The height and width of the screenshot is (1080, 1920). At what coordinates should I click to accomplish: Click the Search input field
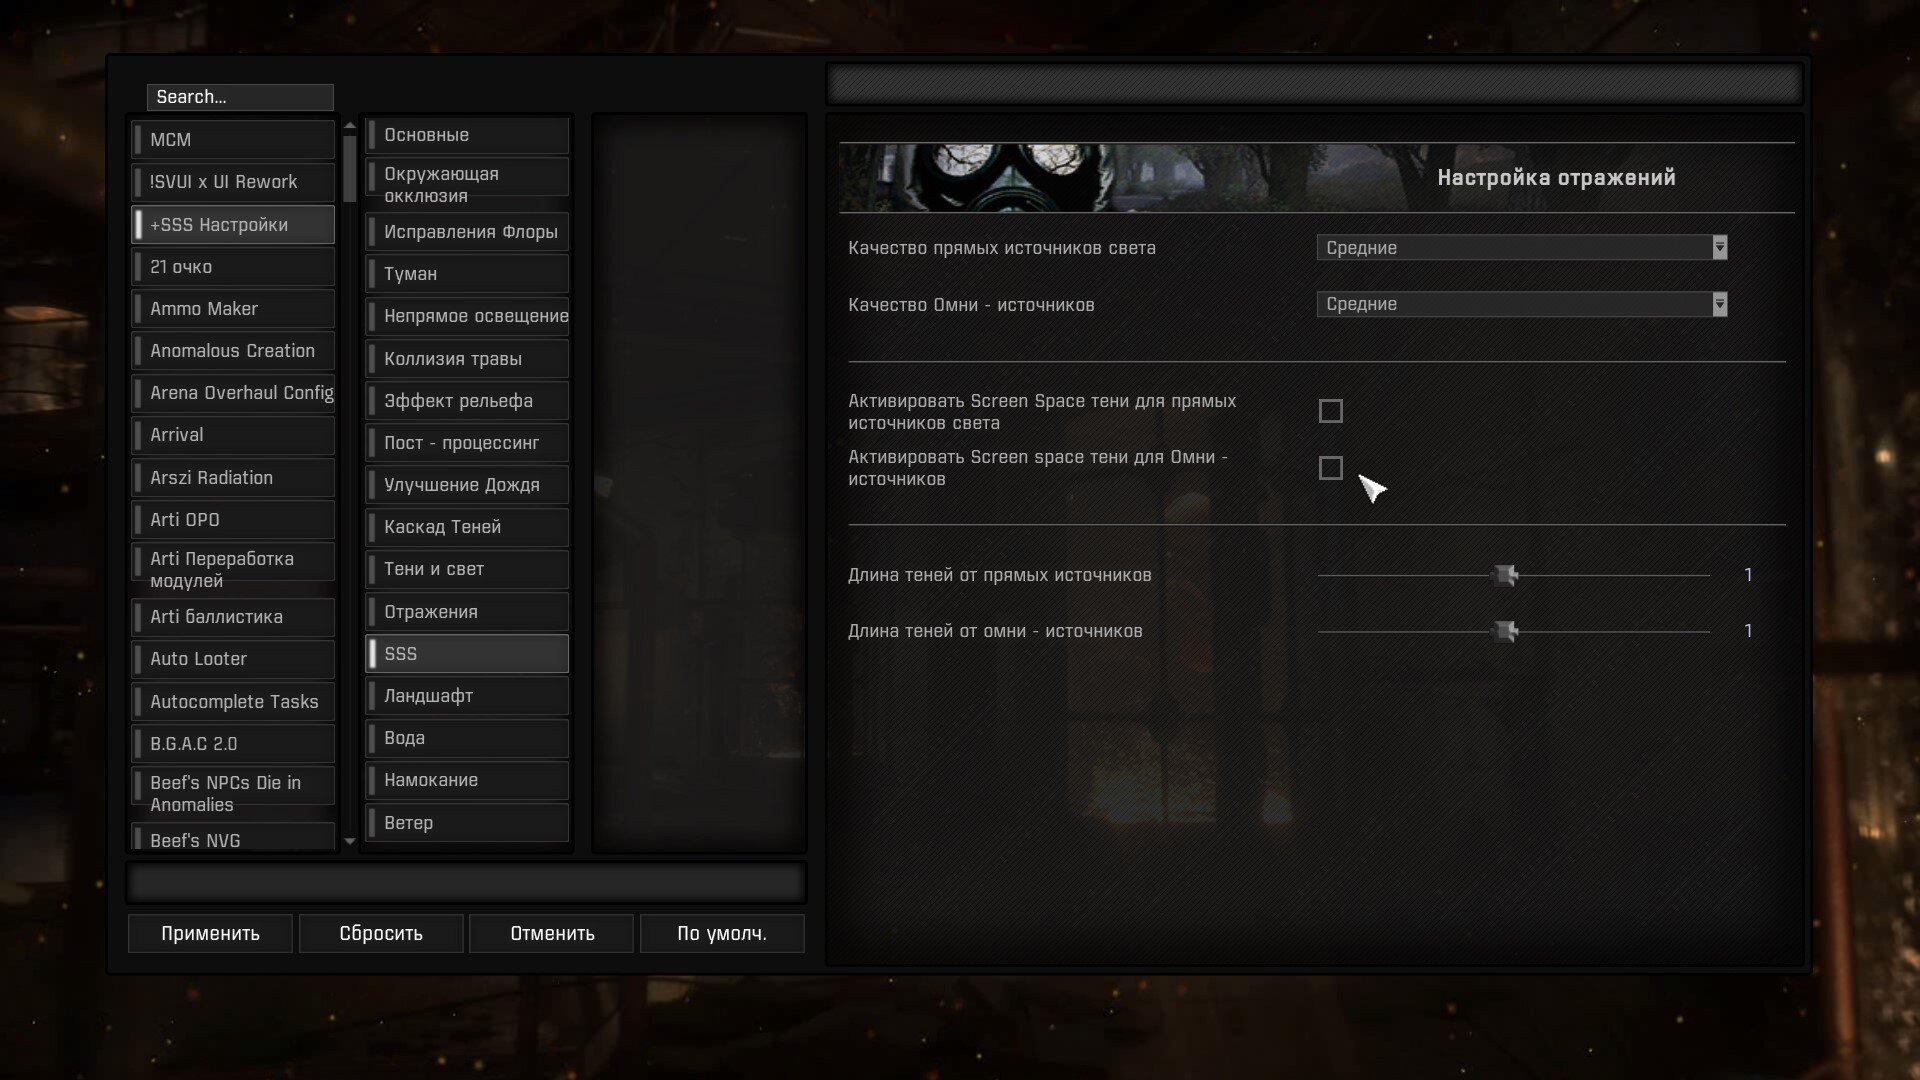pos(240,97)
